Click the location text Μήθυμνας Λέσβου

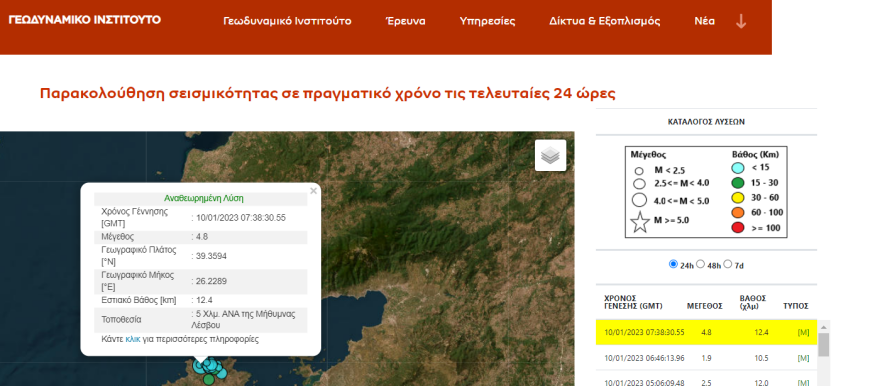tap(242, 319)
